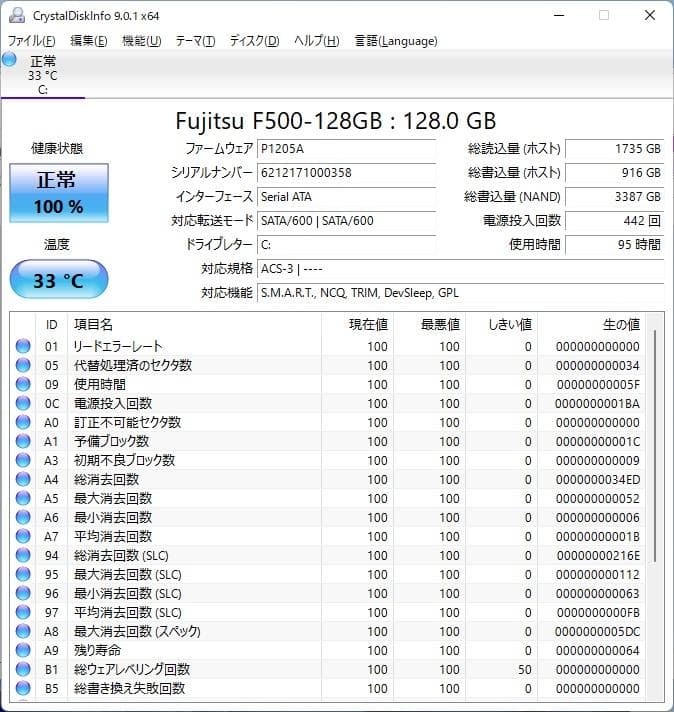The width and height of the screenshot is (674, 712).
Task: Minimize the CrystalDiskInfo window
Action: pos(559,15)
